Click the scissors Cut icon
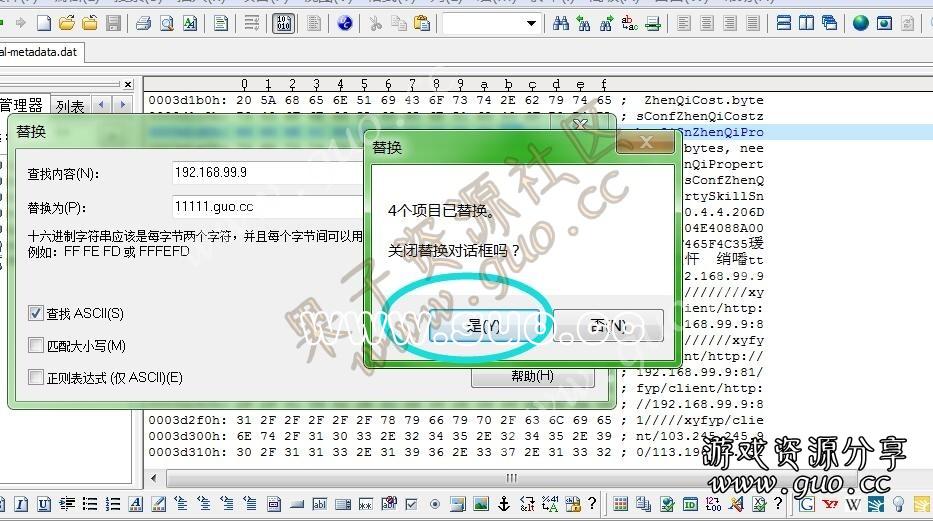 (375, 22)
